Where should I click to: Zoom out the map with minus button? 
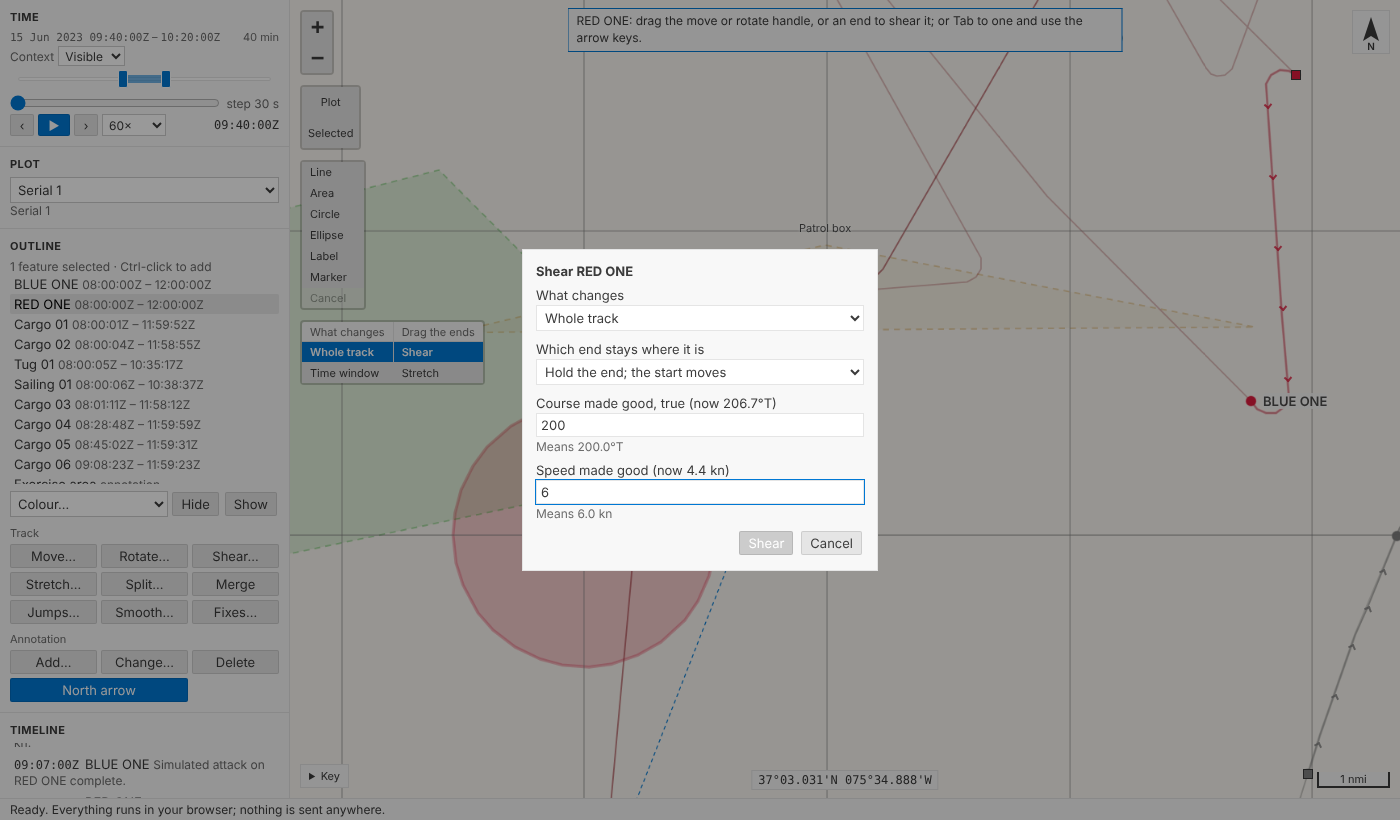point(317,58)
